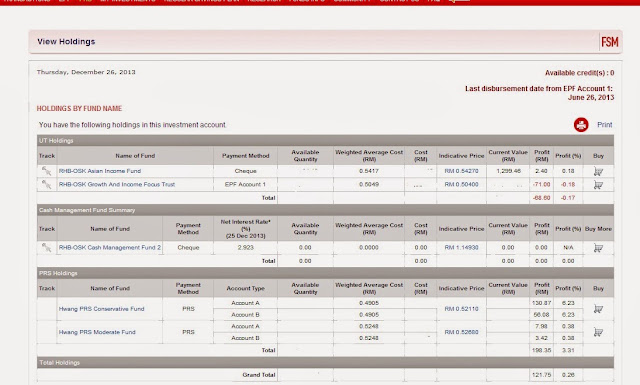The image size is (640, 385).
Task: Click Cash Management Fund Summary section header
Action: pos(325,210)
